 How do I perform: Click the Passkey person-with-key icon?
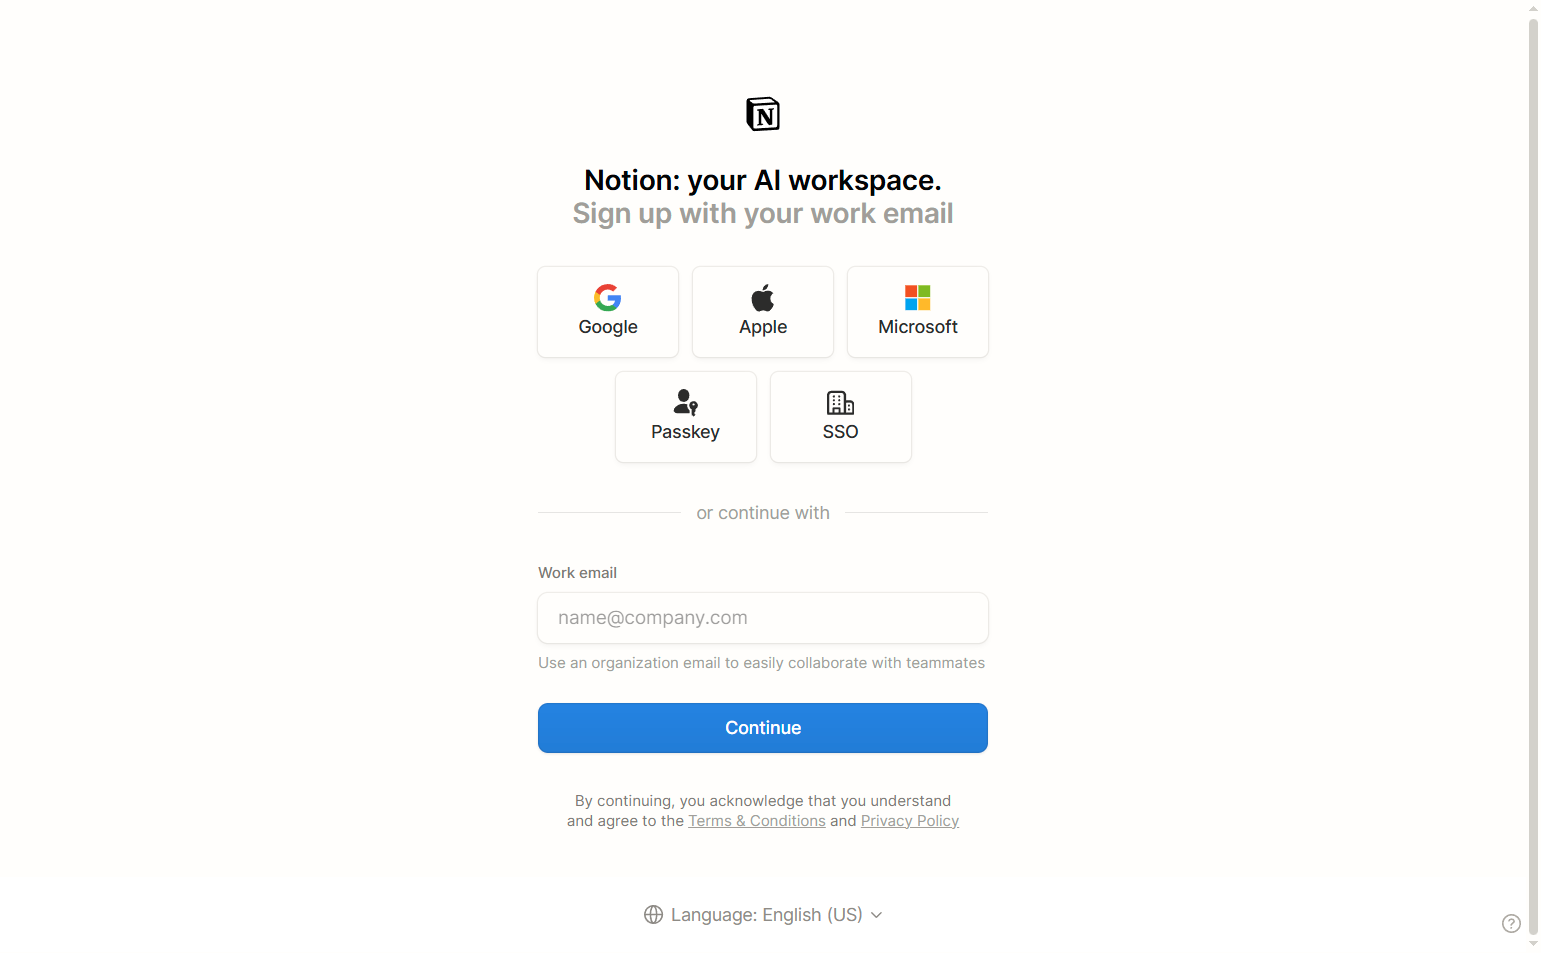tap(685, 402)
